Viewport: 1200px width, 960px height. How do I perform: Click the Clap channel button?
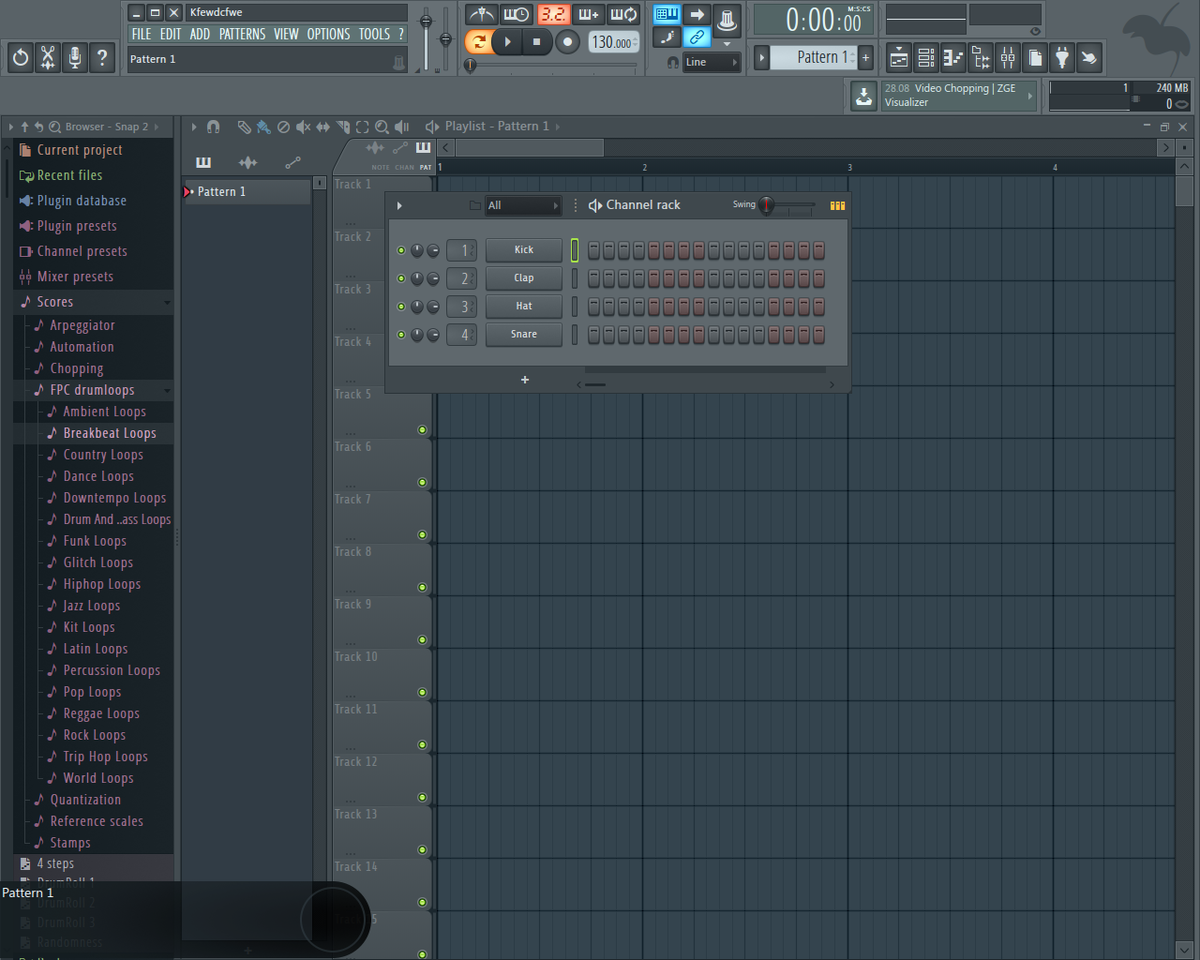(524, 278)
